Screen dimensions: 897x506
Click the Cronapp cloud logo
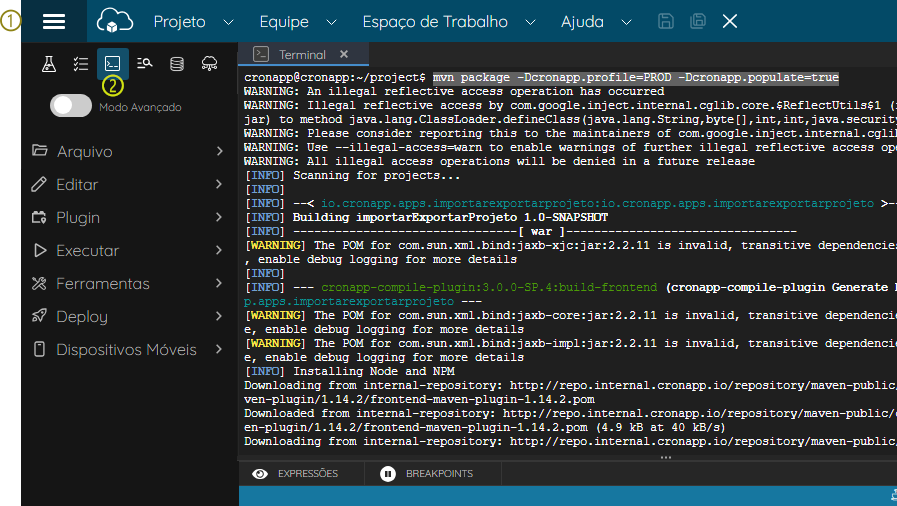click(114, 21)
